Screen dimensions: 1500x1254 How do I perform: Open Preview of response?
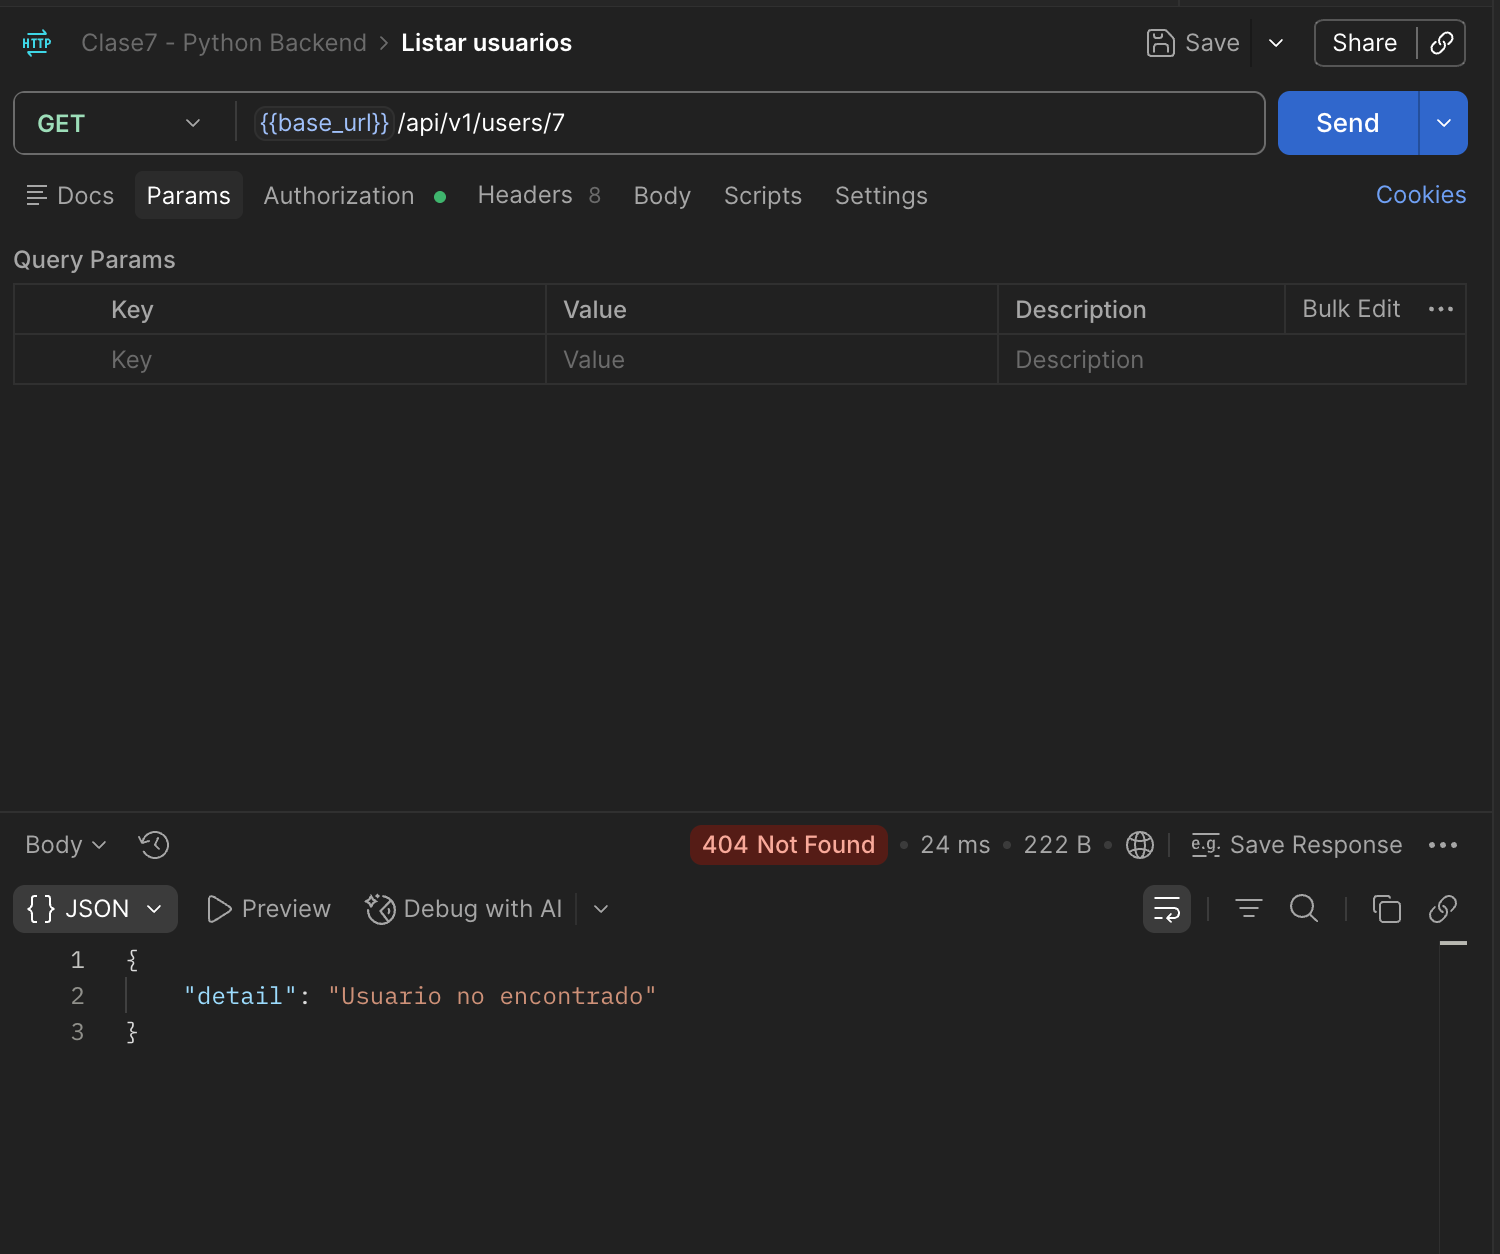tap(268, 909)
